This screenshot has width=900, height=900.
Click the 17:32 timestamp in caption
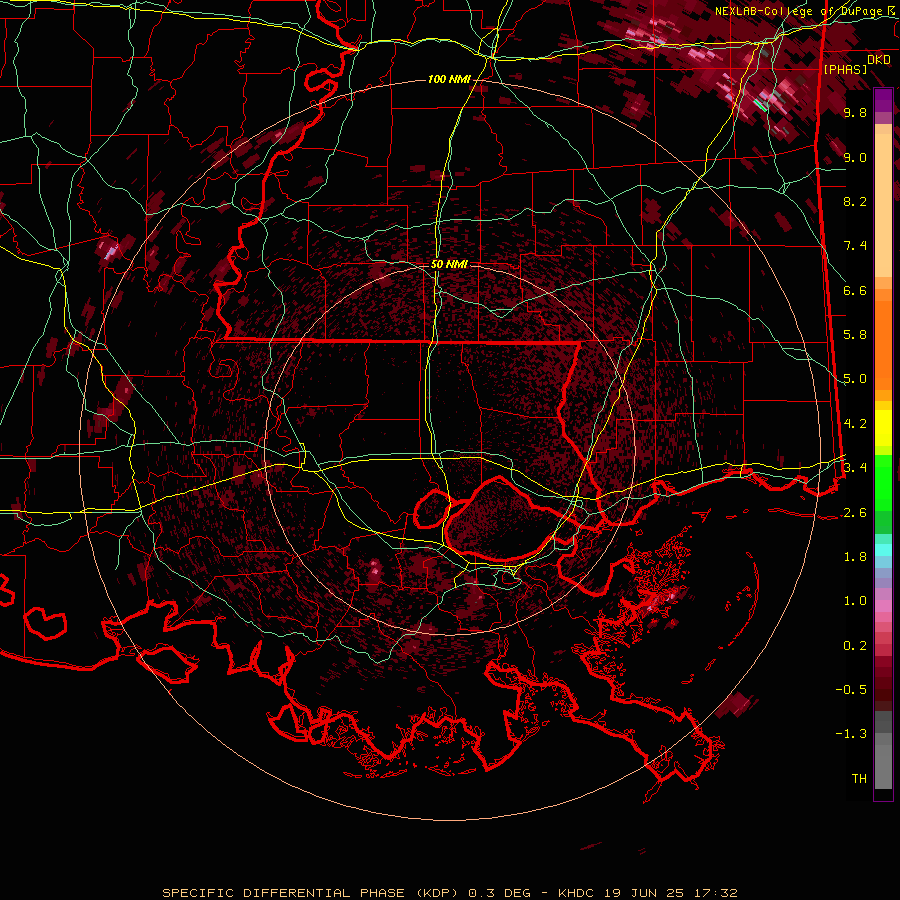715,893
